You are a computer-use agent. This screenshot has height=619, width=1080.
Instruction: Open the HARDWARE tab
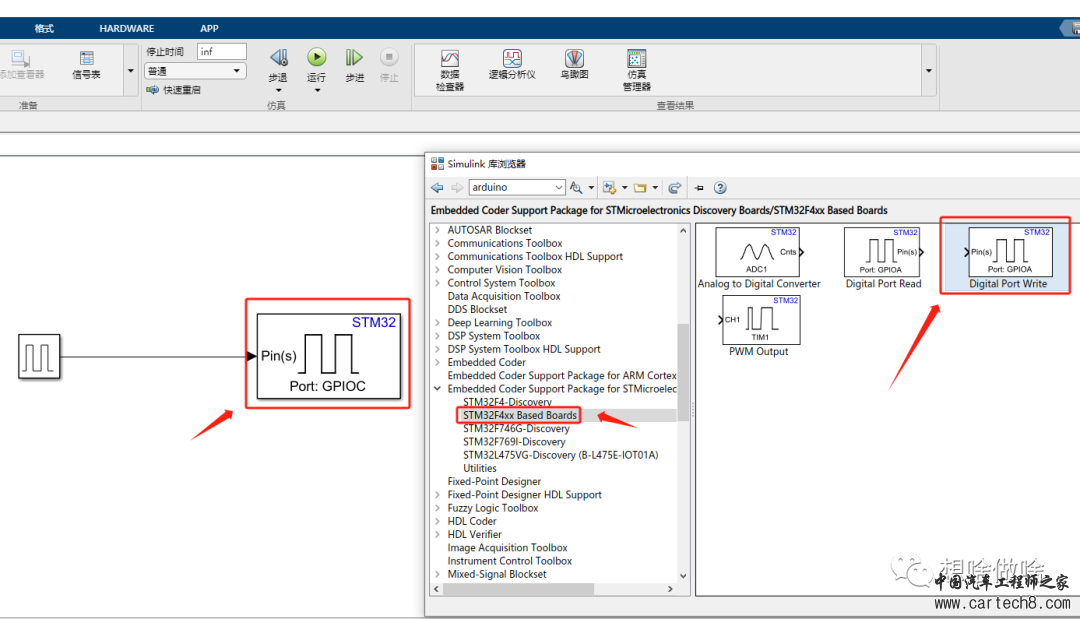click(127, 28)
